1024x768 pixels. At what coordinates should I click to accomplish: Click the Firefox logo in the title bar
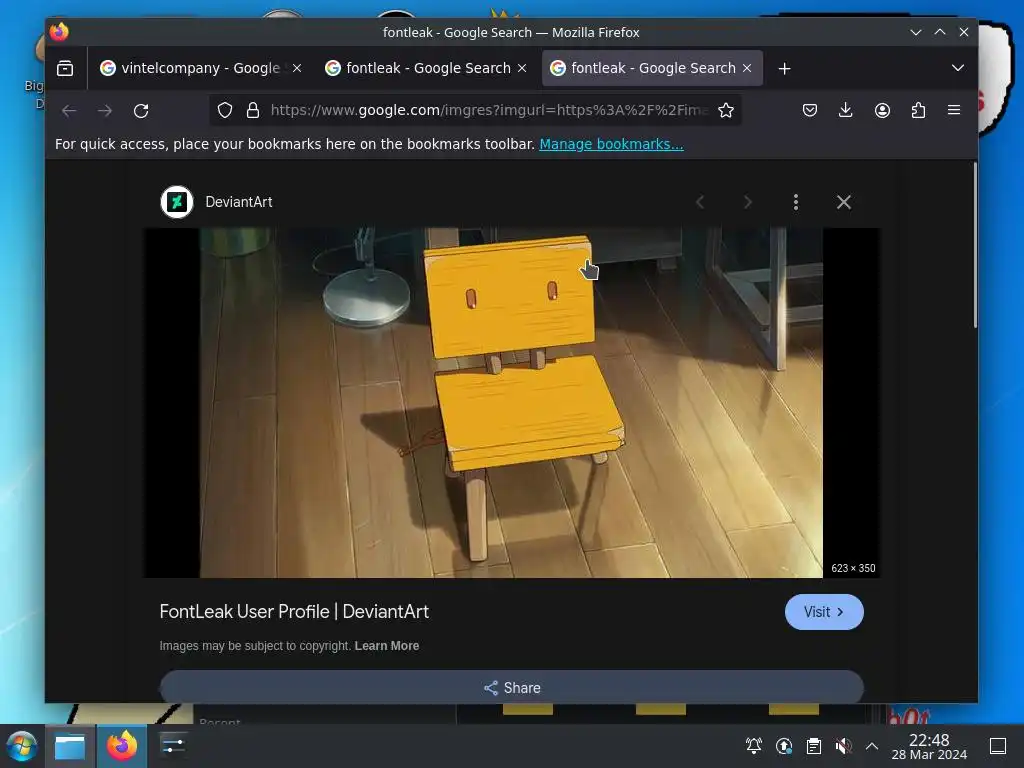[59, 32]
